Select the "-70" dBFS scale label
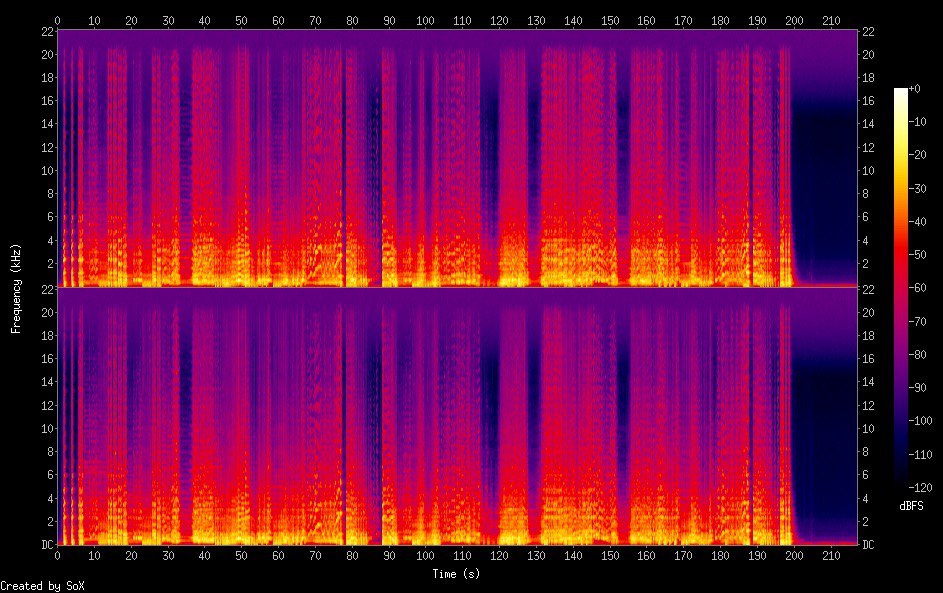The image size is (943, 593). tap(917, 321)
